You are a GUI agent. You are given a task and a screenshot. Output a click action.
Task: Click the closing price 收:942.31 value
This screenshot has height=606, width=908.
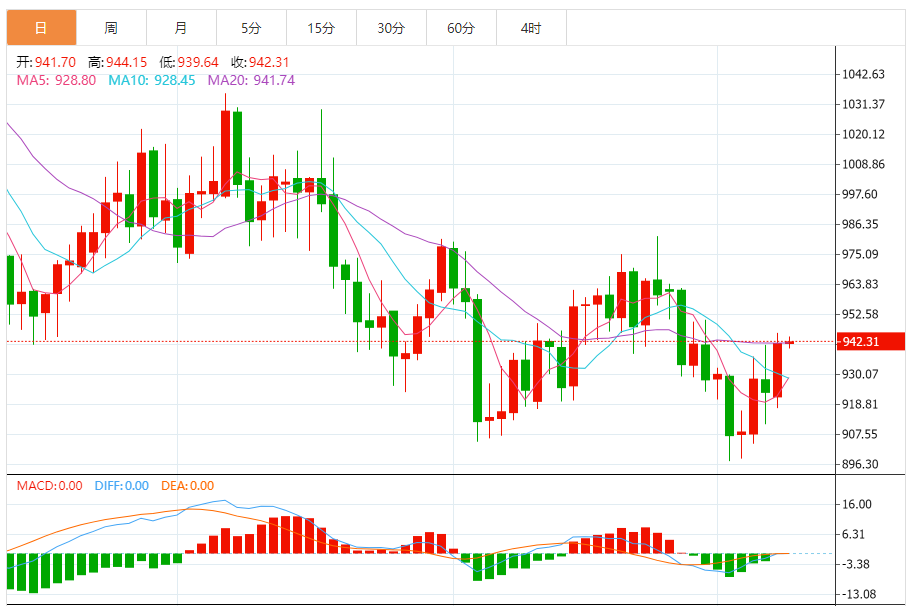[x=260, y=62]
